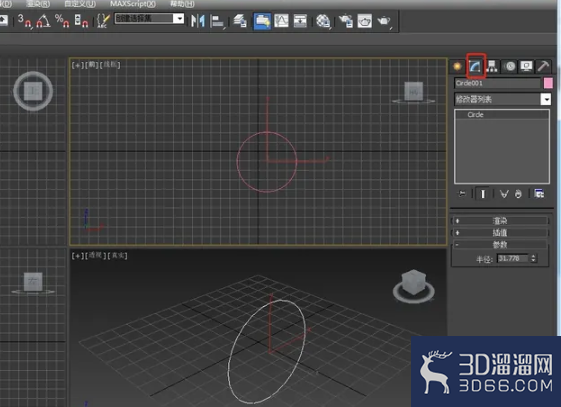Open the Rendered Frame Window icon
Image resolution: width=561 pixels, height=407 pixels.
365,21
